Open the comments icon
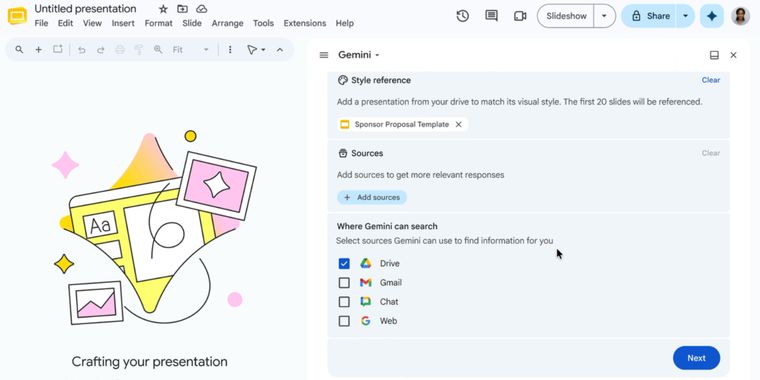This screenshot has width=760, height=380. (491, 16)
